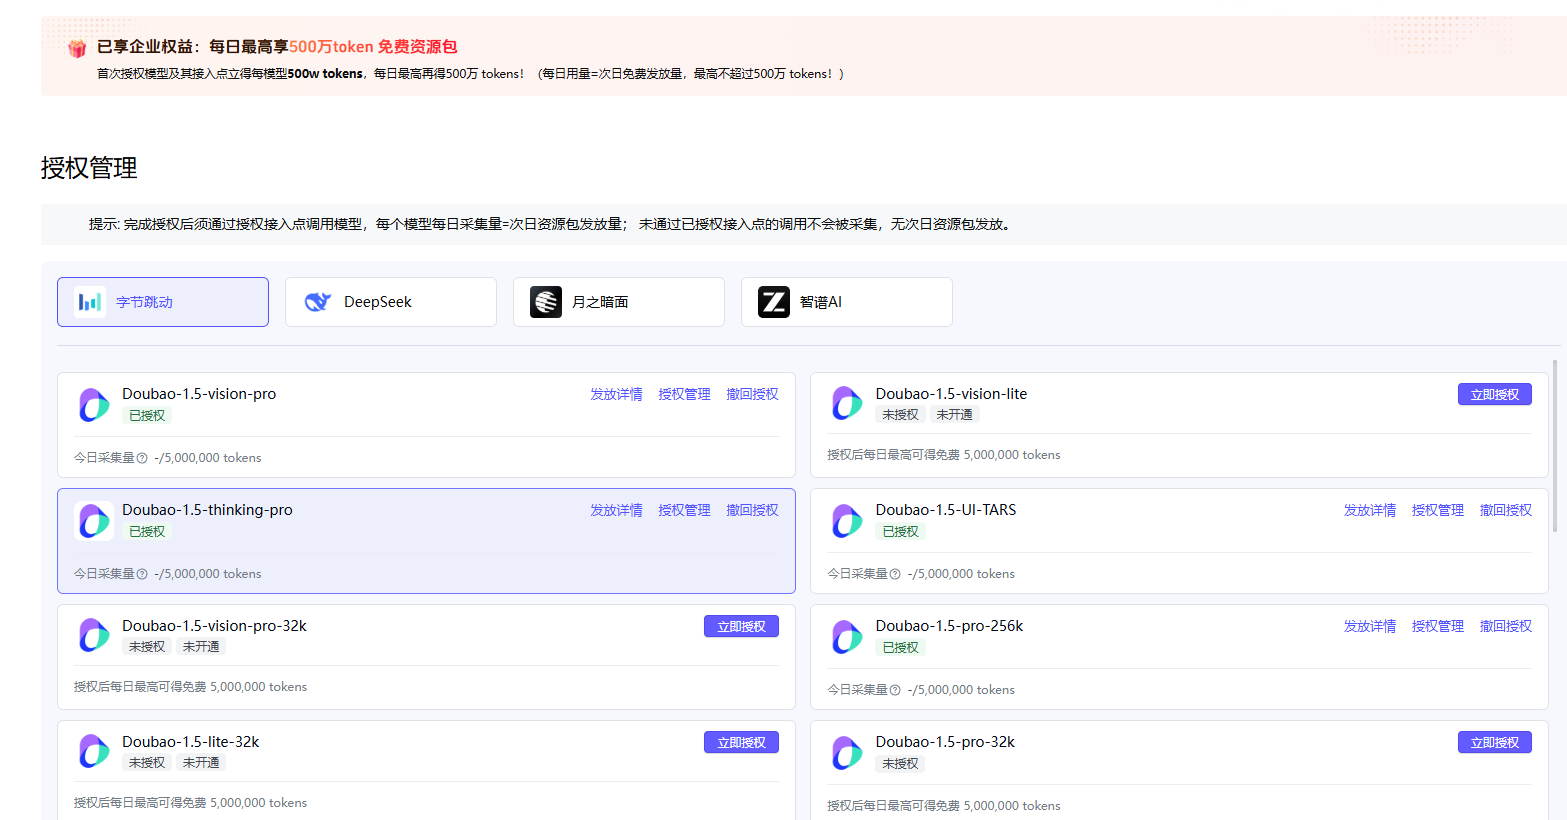Image resolution: width=1567 pixels, height=820 pixels.
Task: Click the Moonshot 月之暗面 logo icon
Action: 546,302
